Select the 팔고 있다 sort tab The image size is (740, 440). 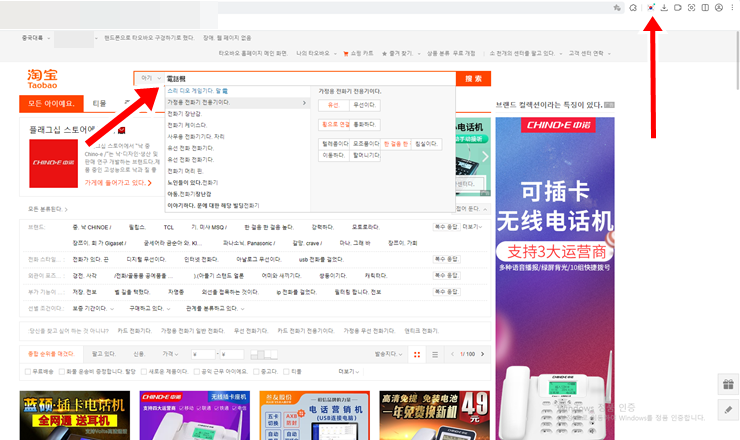click(x=103, y=354)
